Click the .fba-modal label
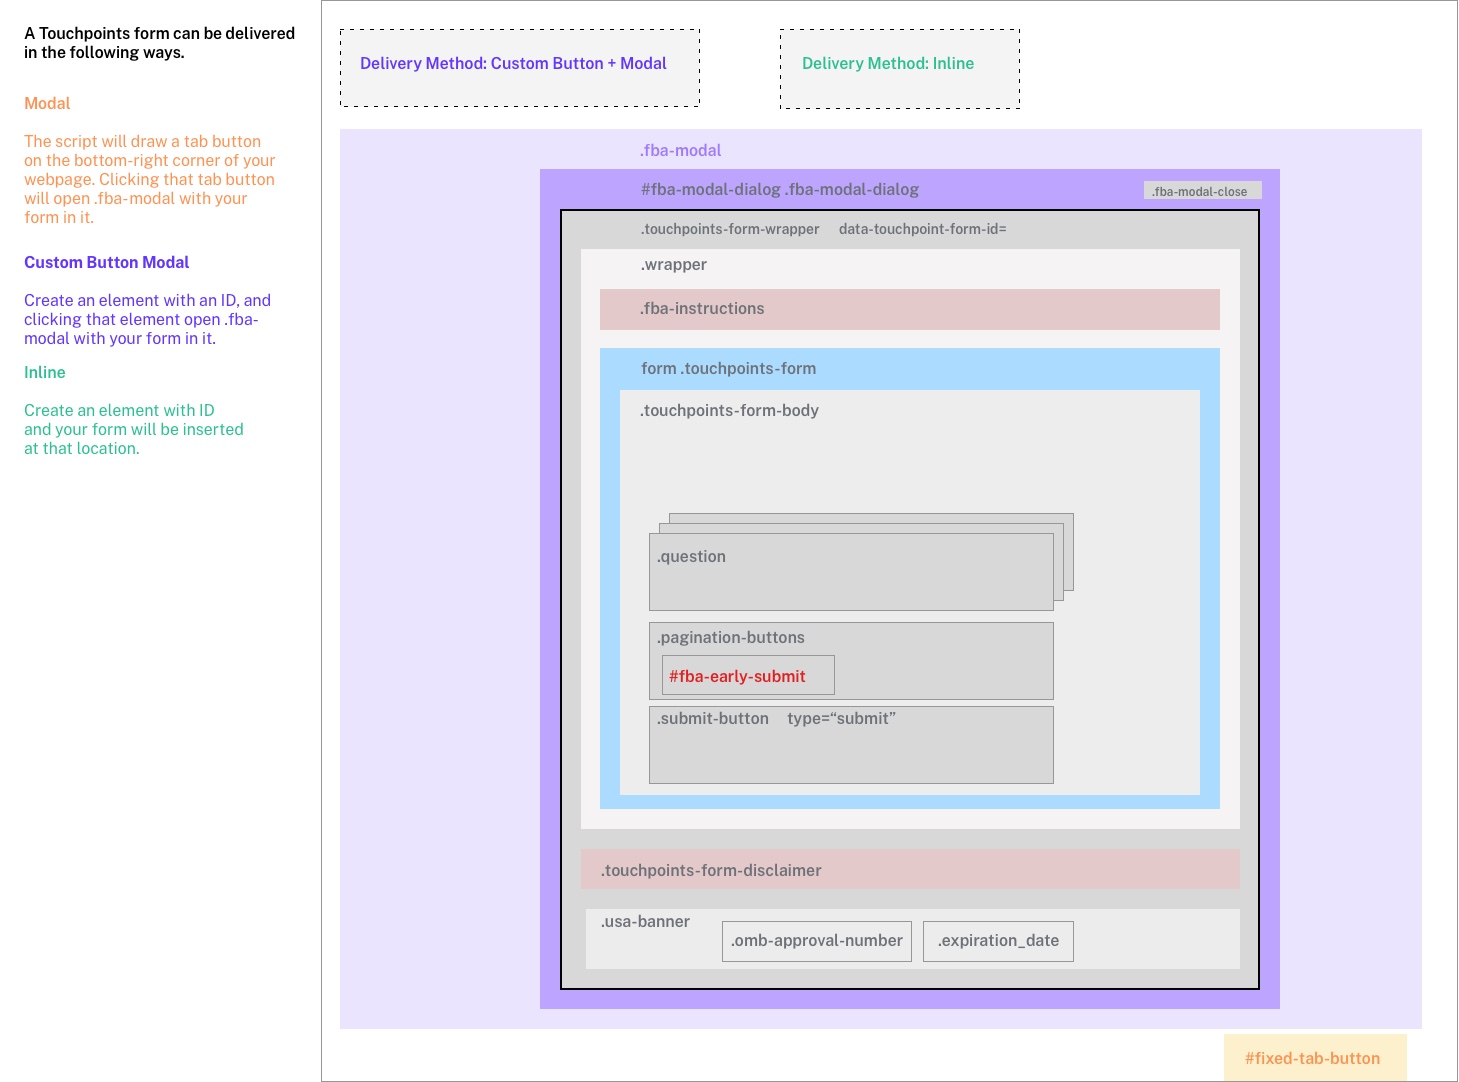Image resolution: width=1459 pixels, height=1082 pixels. [681, 150]
